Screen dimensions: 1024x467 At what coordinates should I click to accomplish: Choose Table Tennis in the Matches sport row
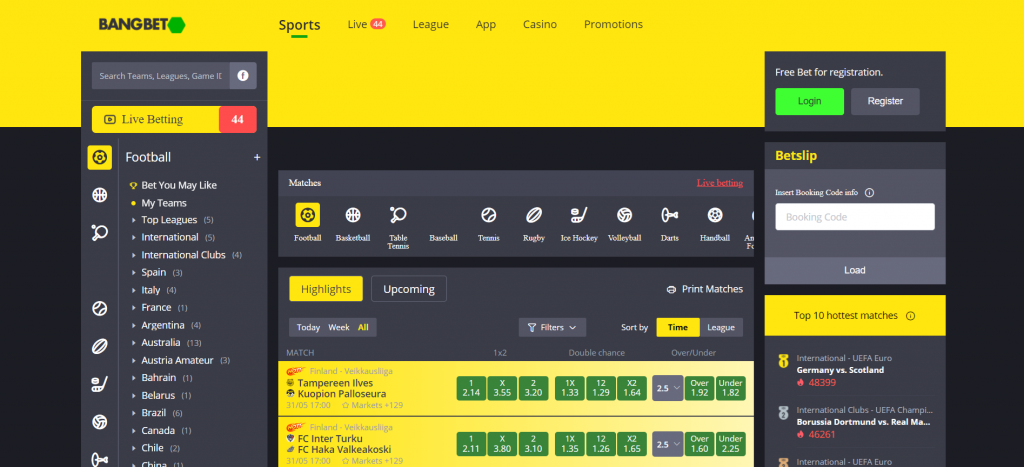[398, 227]
